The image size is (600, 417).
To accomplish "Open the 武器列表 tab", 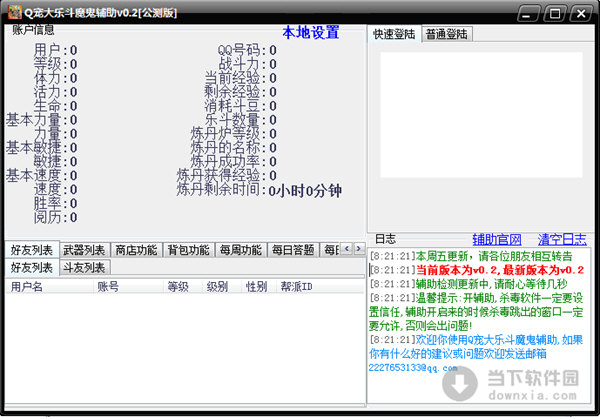I will [84, 250].
